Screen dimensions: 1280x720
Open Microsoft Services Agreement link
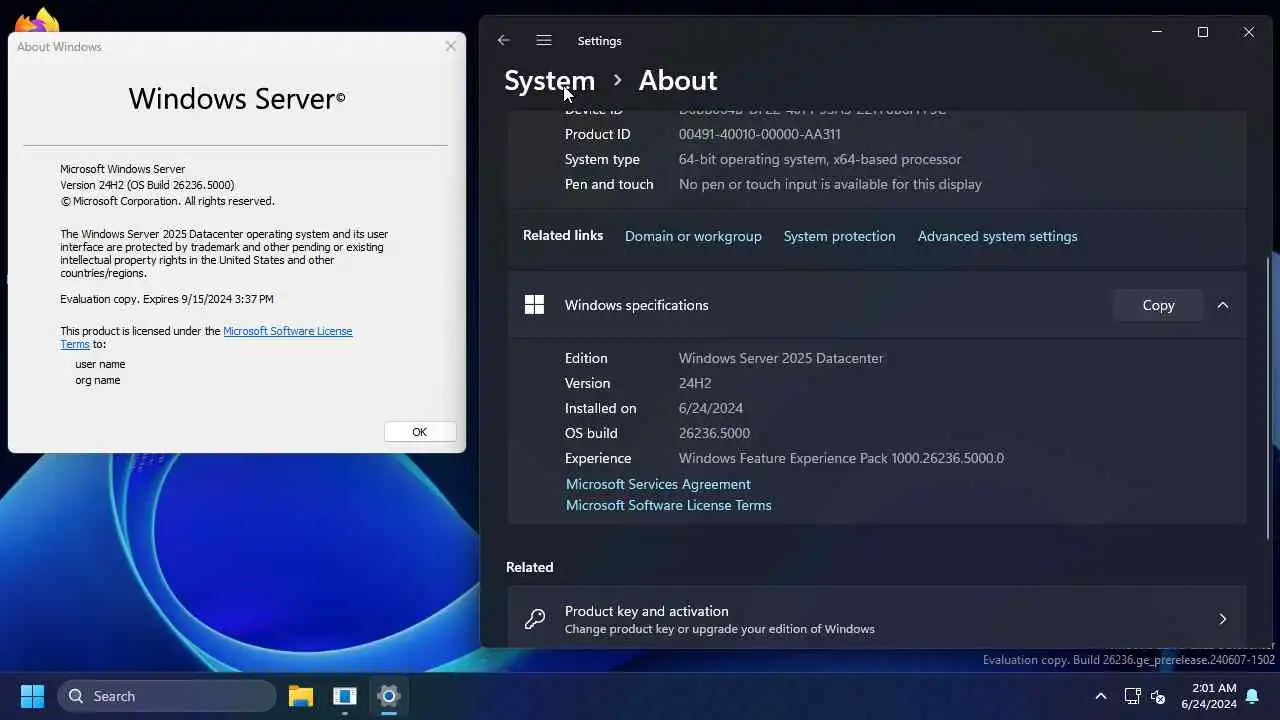click(658, 484)
